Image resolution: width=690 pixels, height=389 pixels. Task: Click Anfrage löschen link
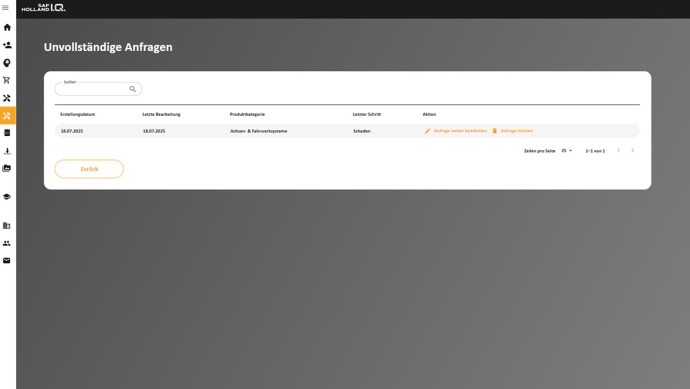click(517, 131)
